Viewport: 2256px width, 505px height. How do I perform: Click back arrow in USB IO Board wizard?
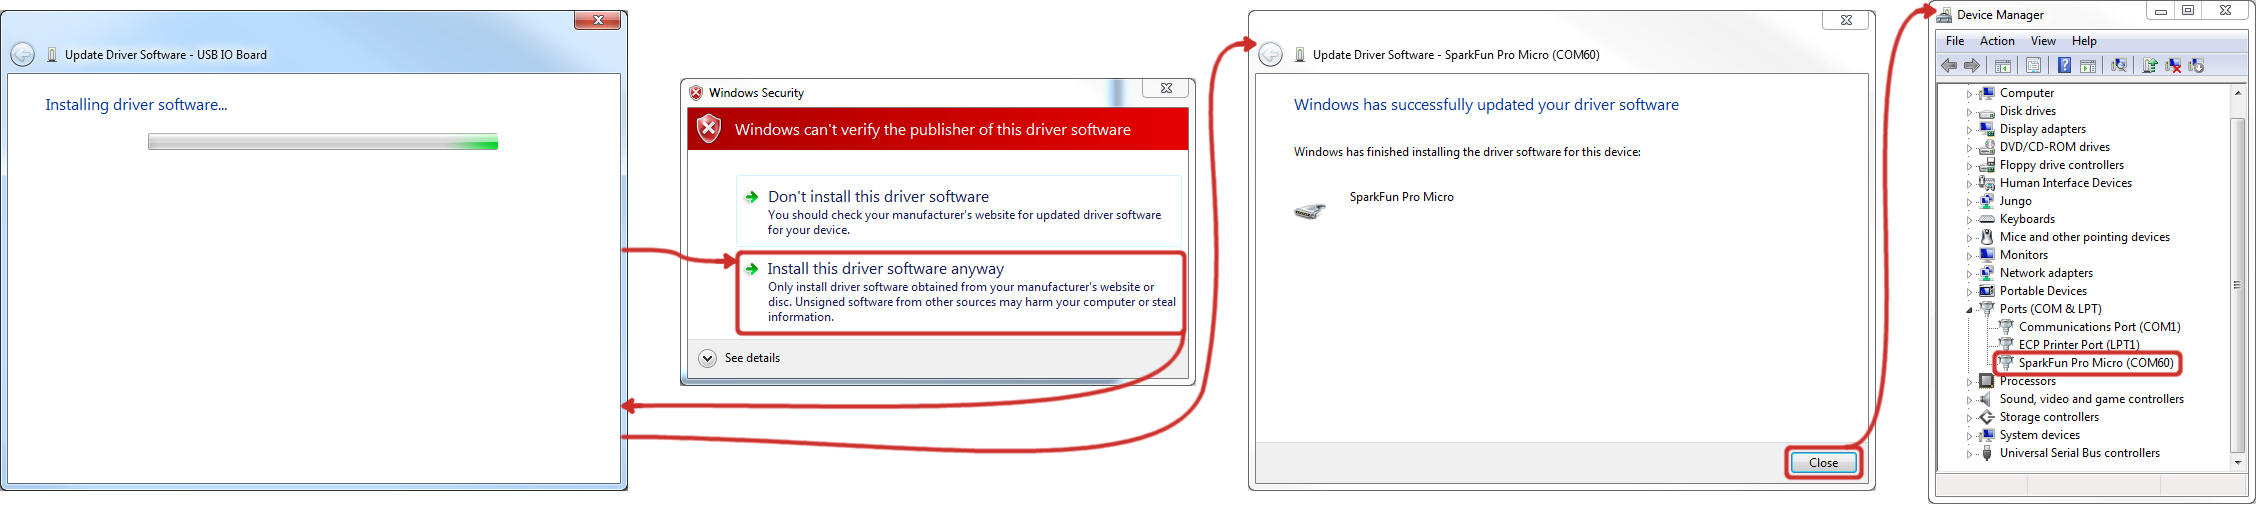coord(23,55)
